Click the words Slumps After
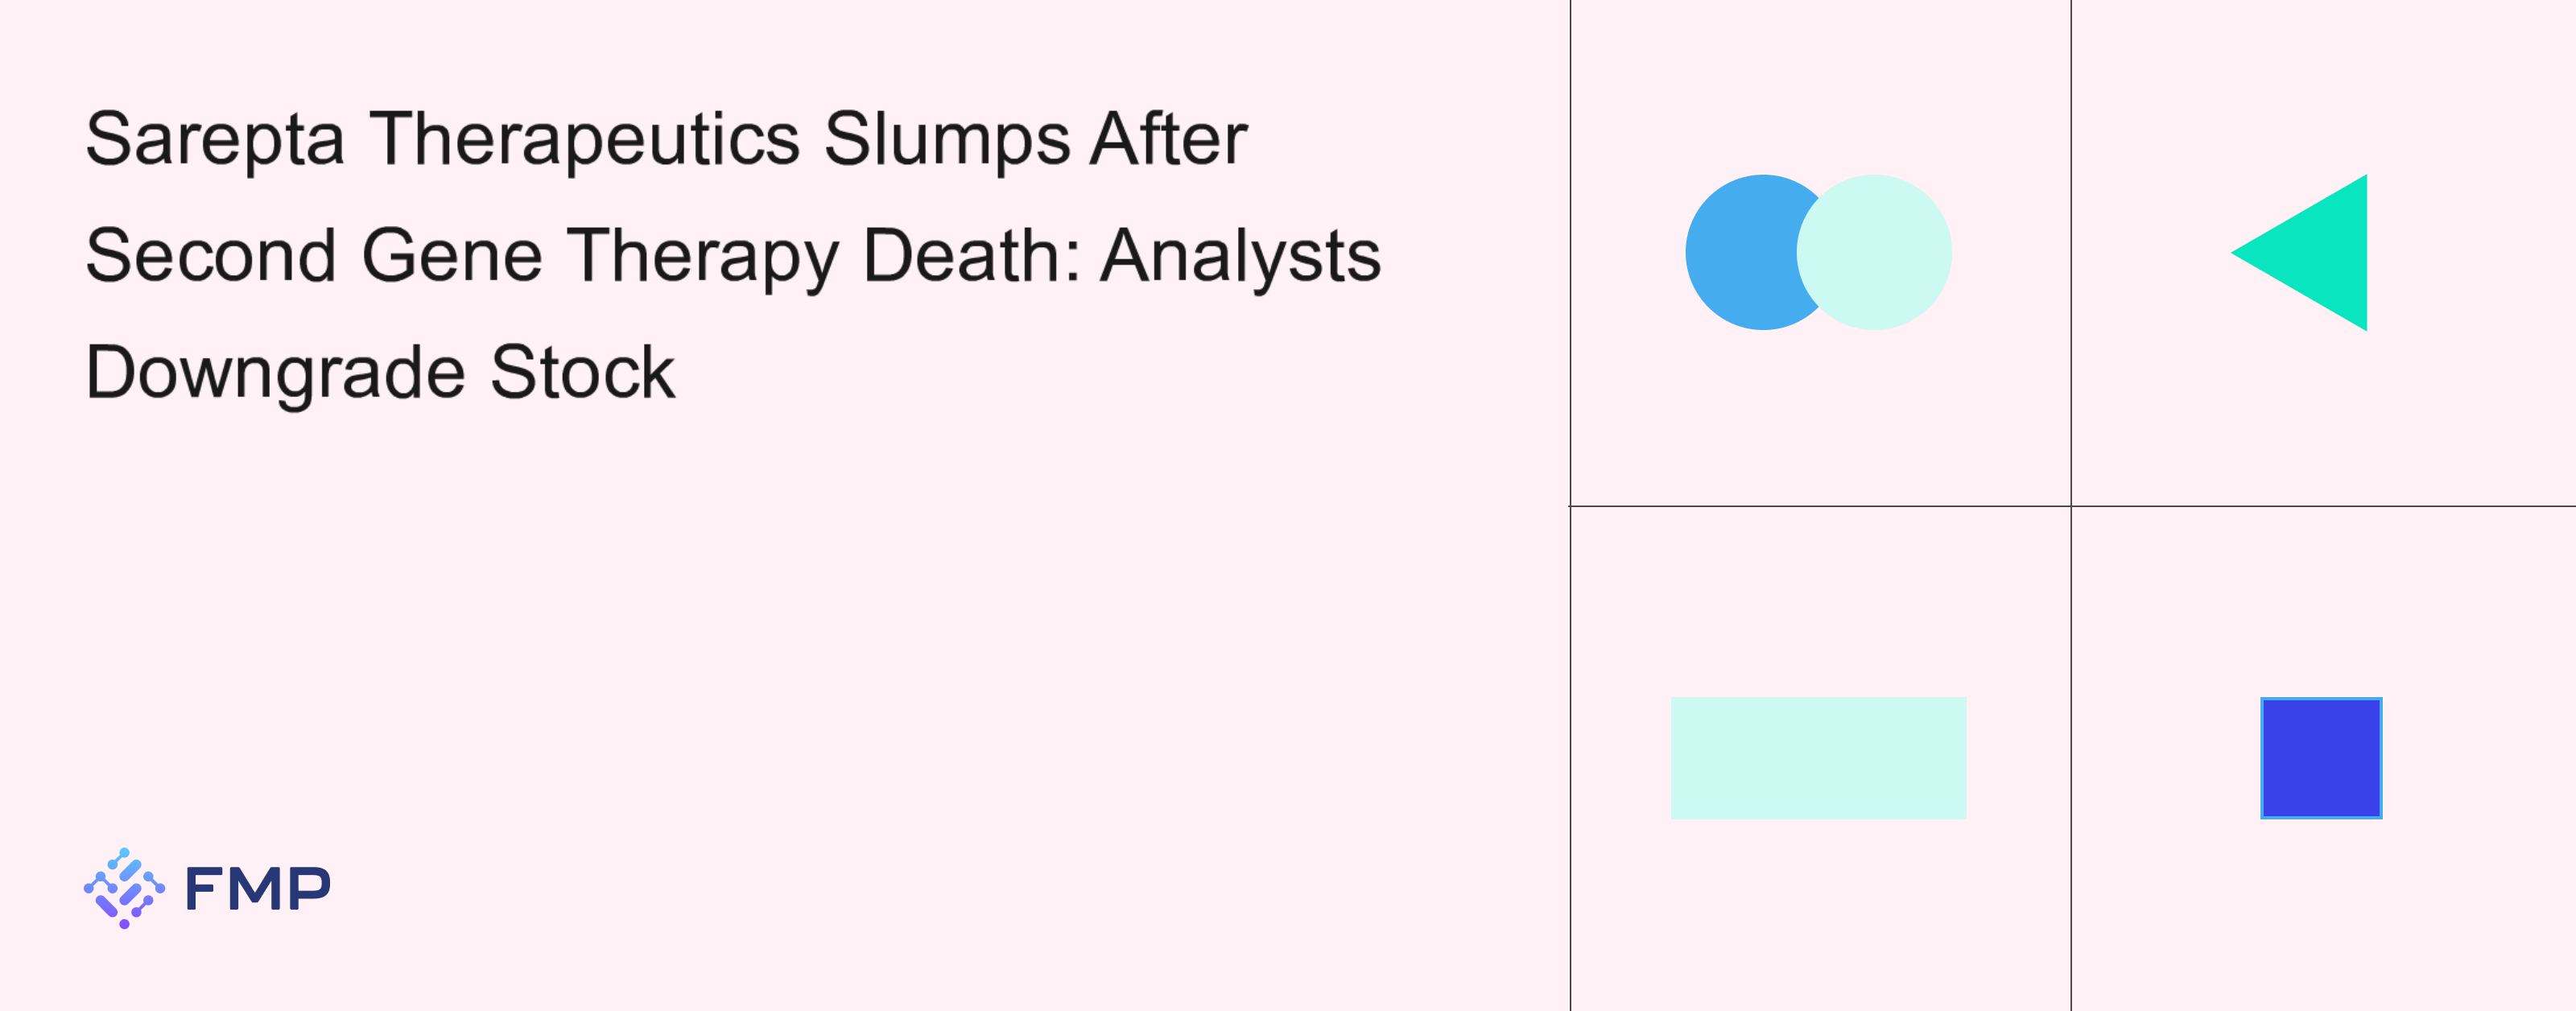The height and width of the screenshot is (1011, 2576). tap(1035, 138)
